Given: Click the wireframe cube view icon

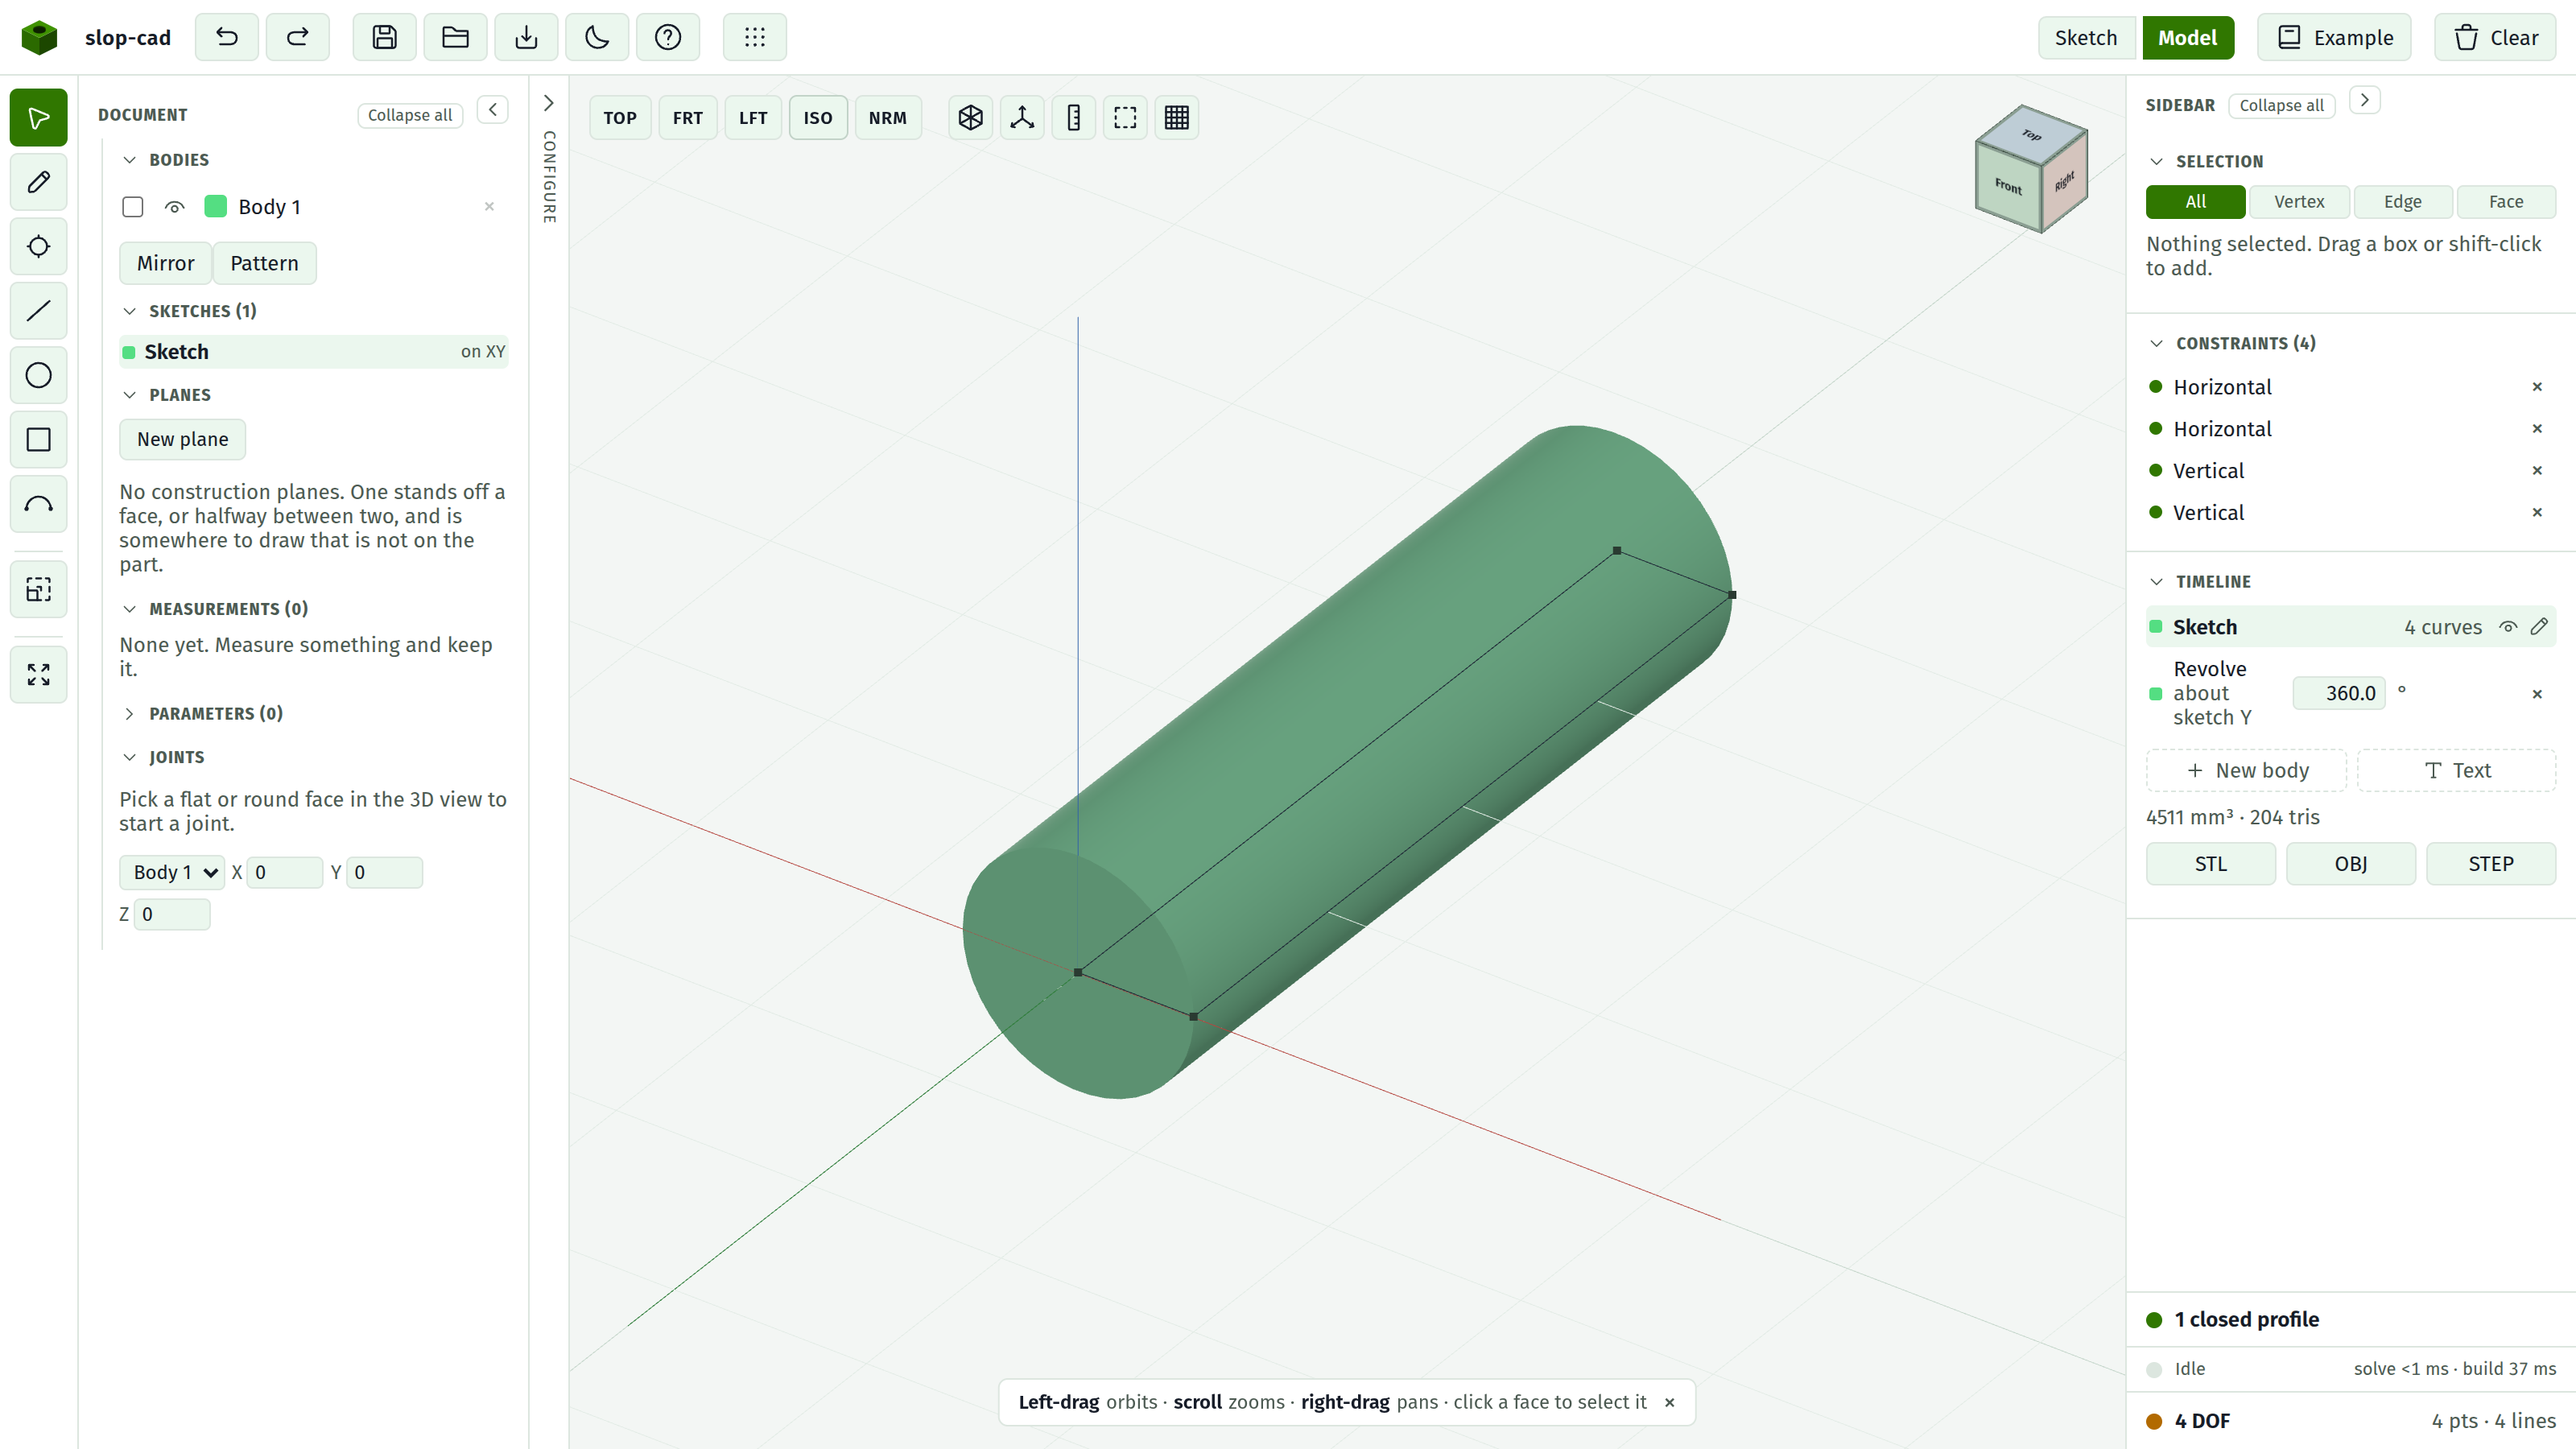Looking at the screenshot, I should 970,118.
